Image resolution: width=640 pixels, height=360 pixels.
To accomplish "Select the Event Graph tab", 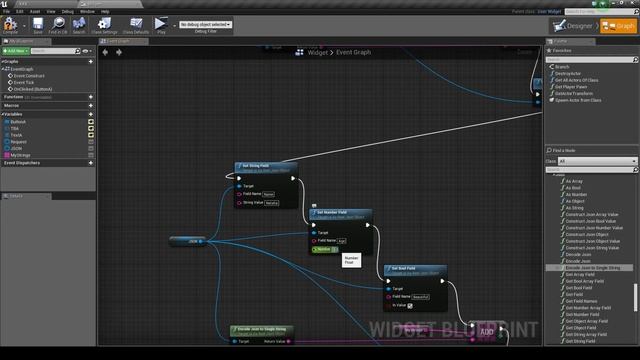I will click(x=123, y=41).
